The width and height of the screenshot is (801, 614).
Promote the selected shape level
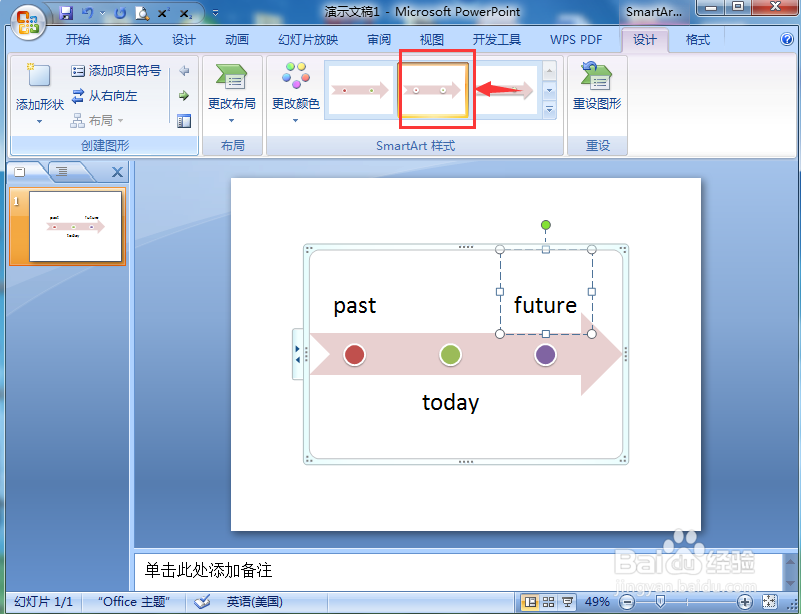(x=184, y=70)
